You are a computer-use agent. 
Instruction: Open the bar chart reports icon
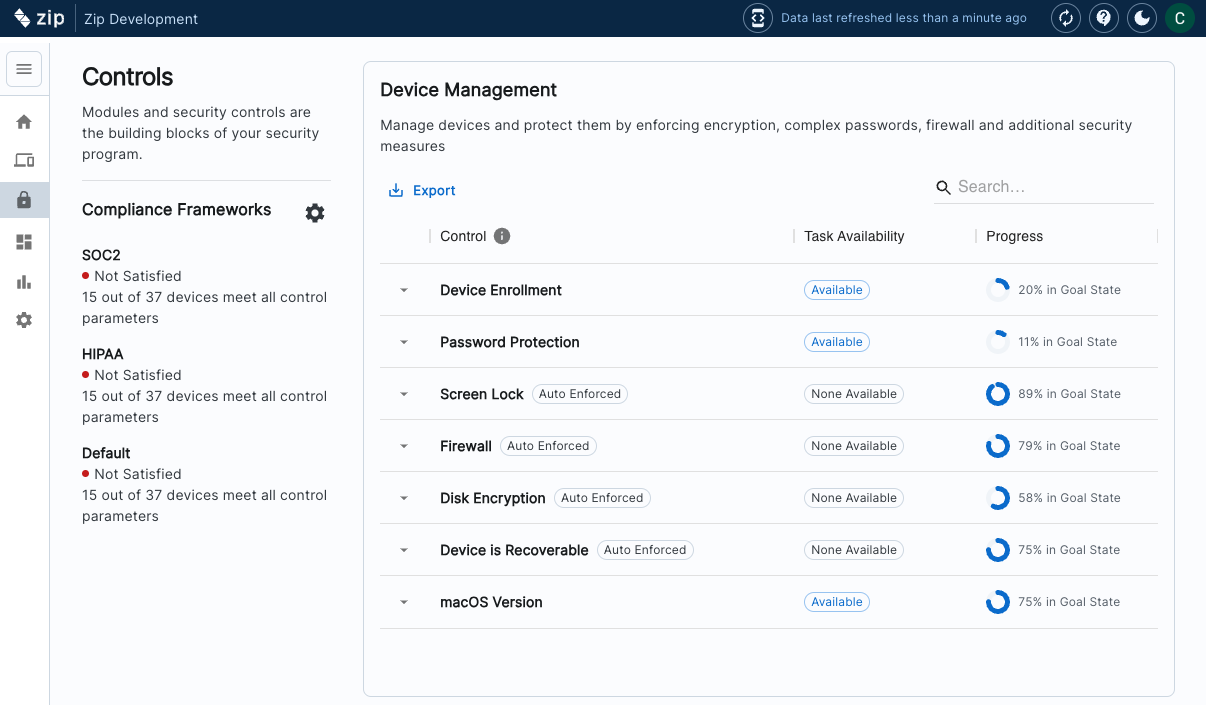click(24, 282)
